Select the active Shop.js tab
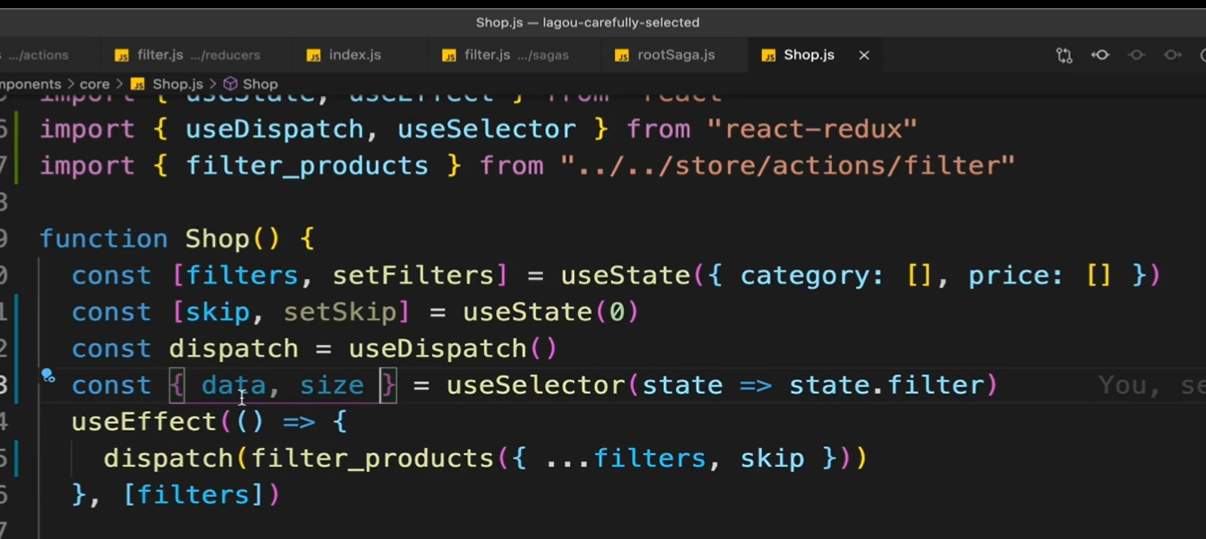The height and width of the screenshot is (539, 1206). click(808, 55)
